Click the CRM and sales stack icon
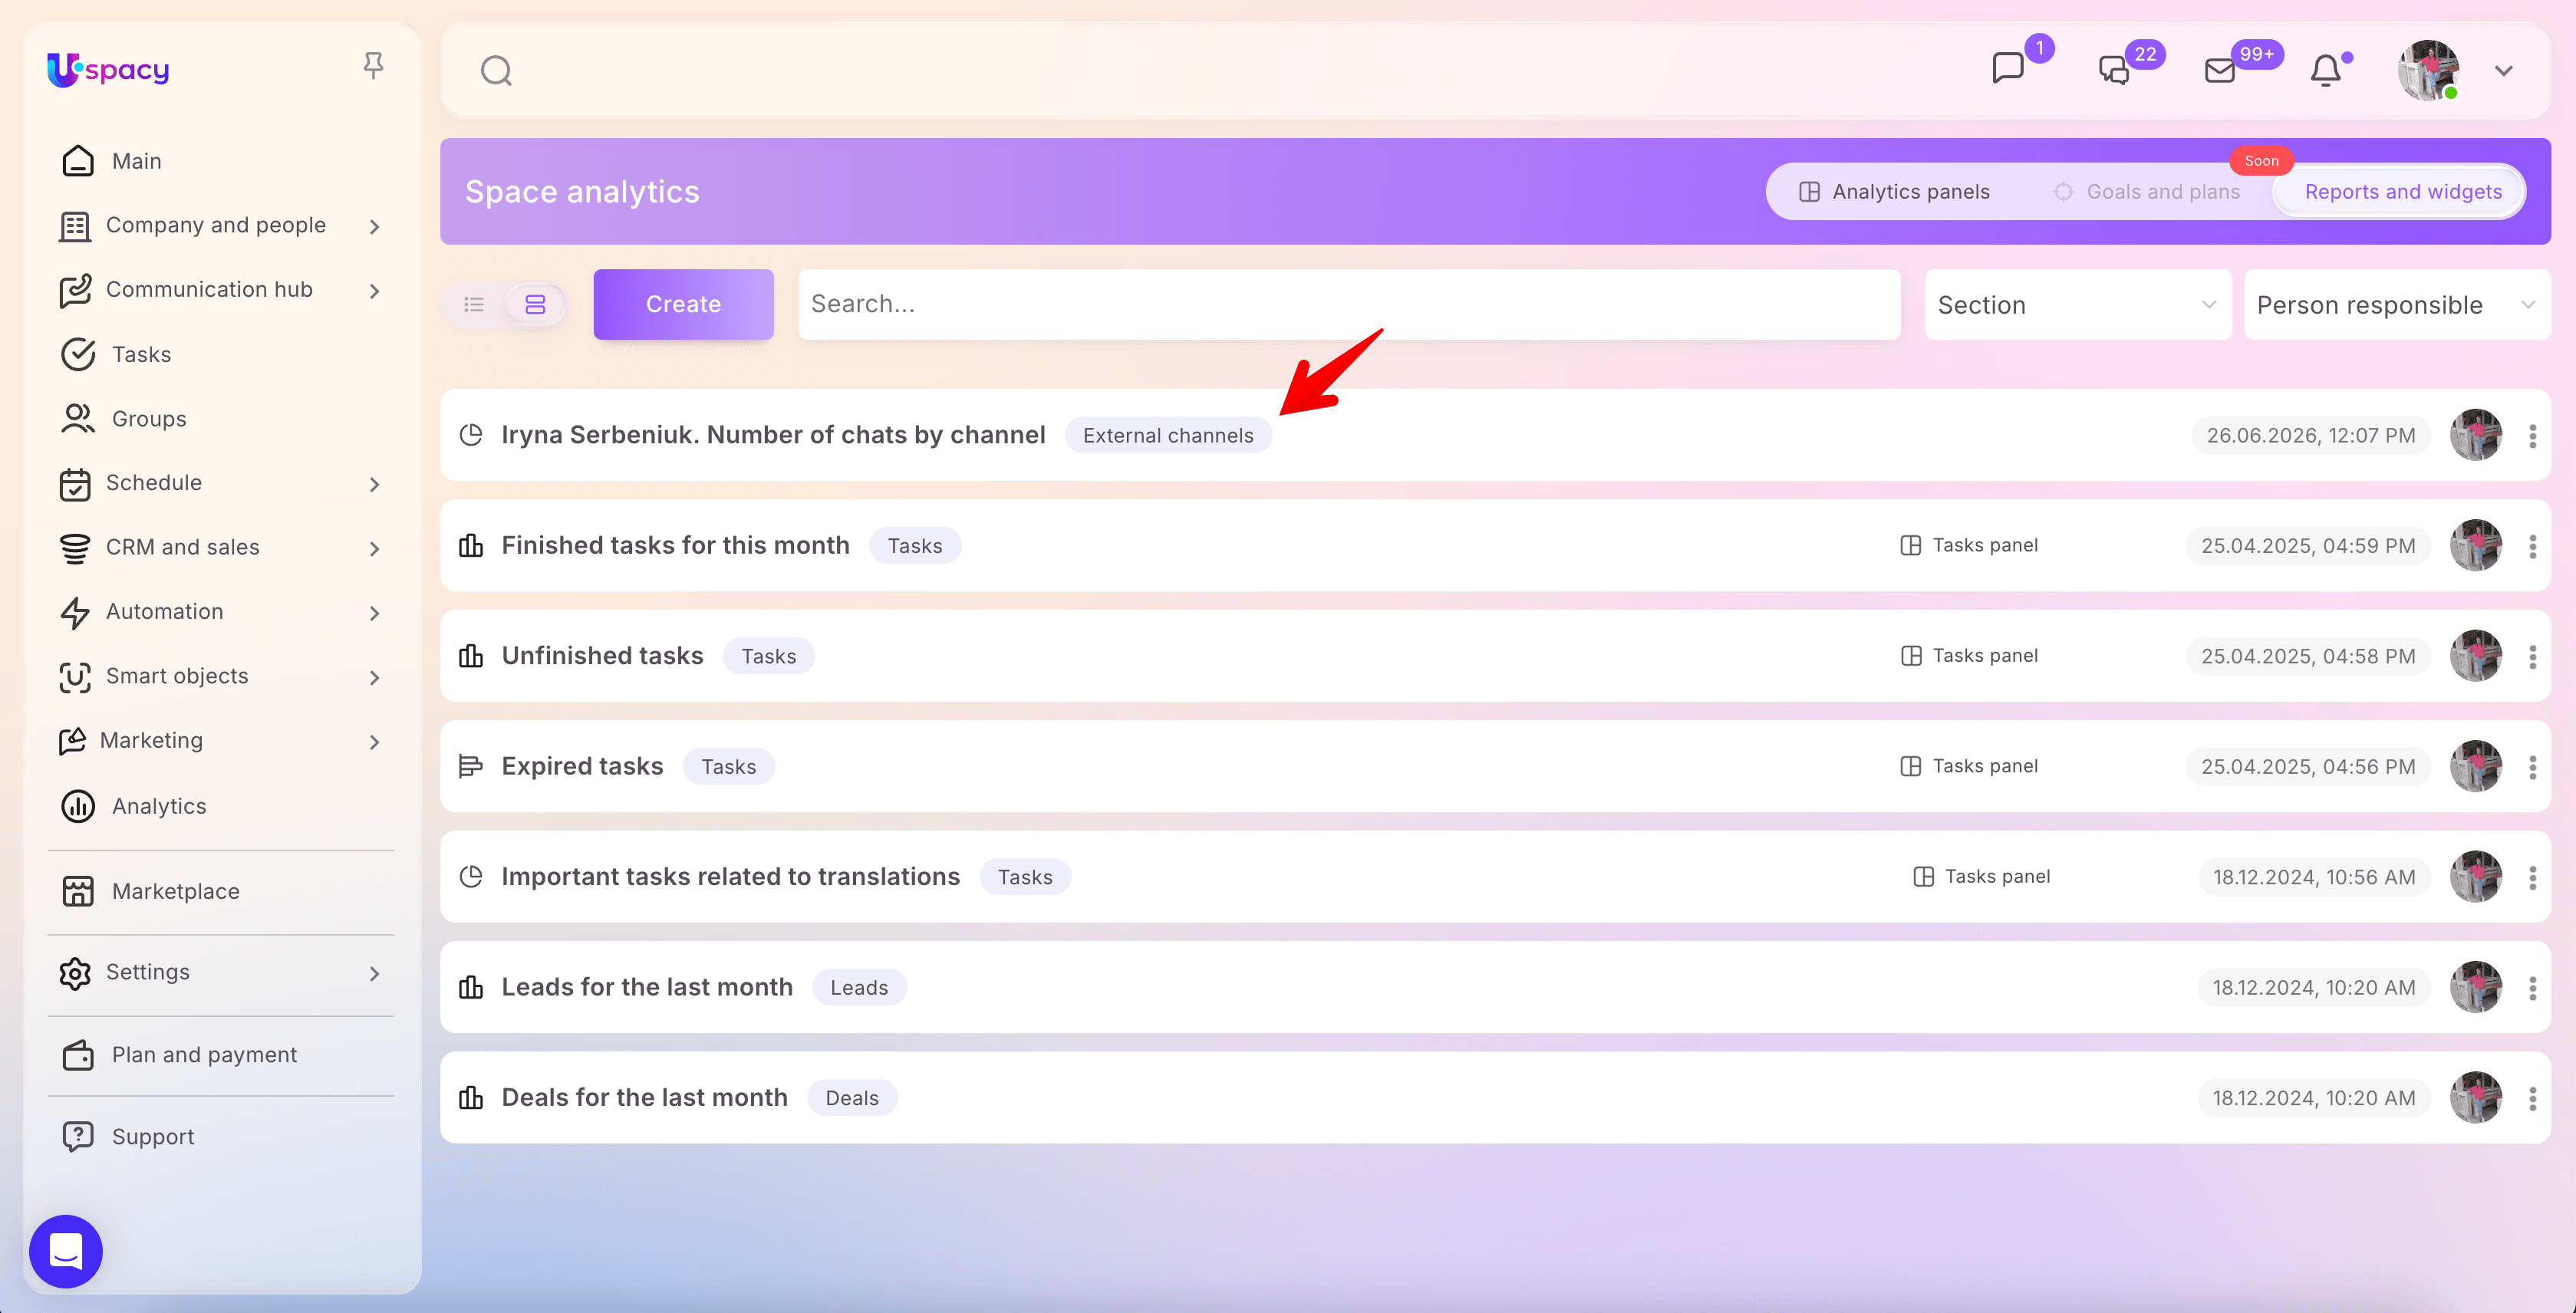The height and width of the screenshot is (1313, 2576). click(x=75, y=548)
